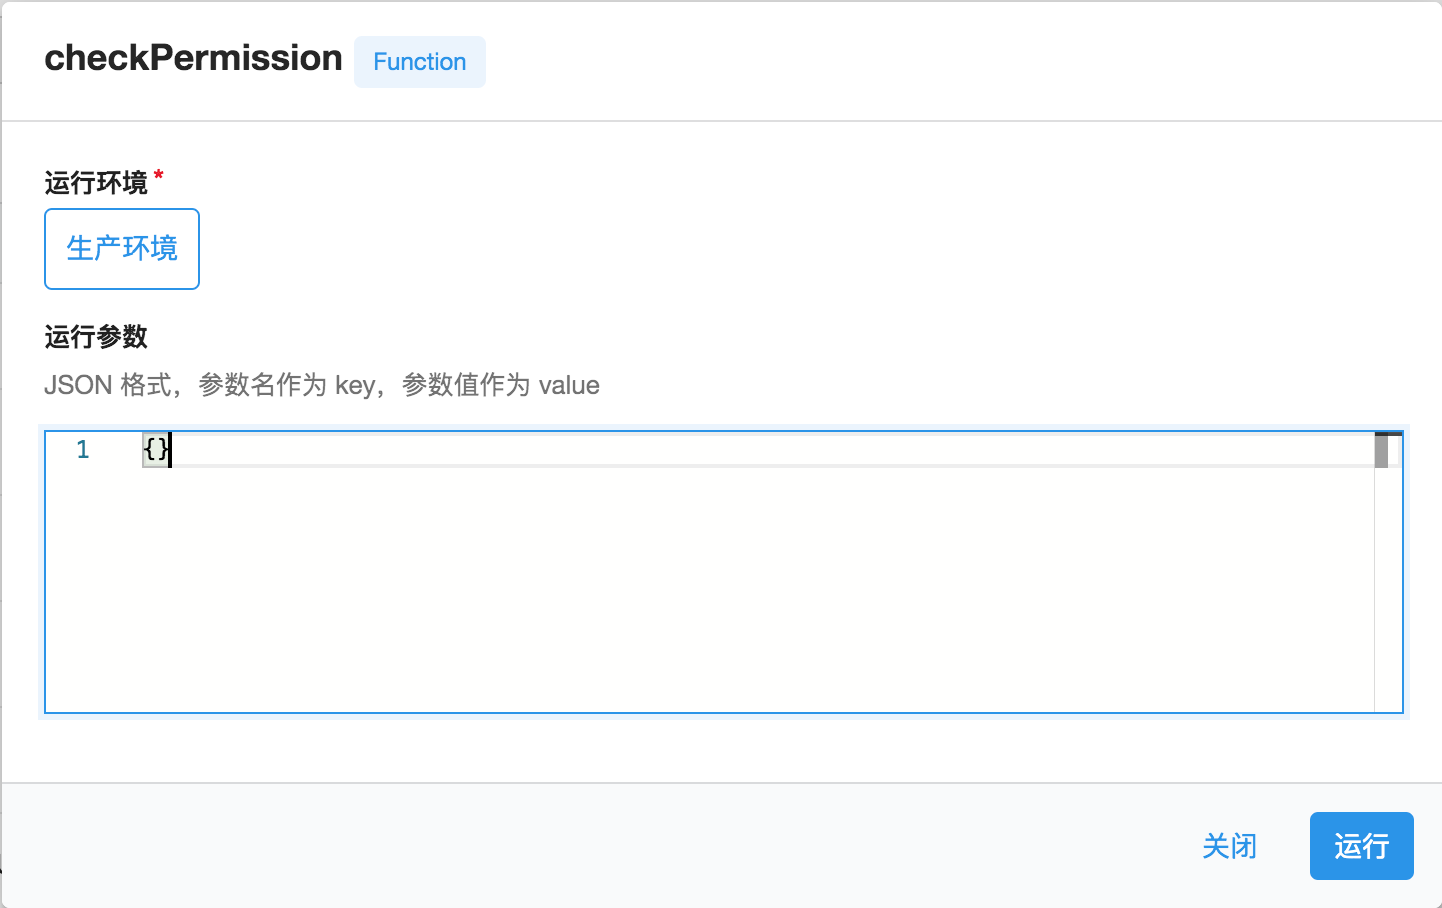Focus the JSON parameters code editor

[724, 572]
